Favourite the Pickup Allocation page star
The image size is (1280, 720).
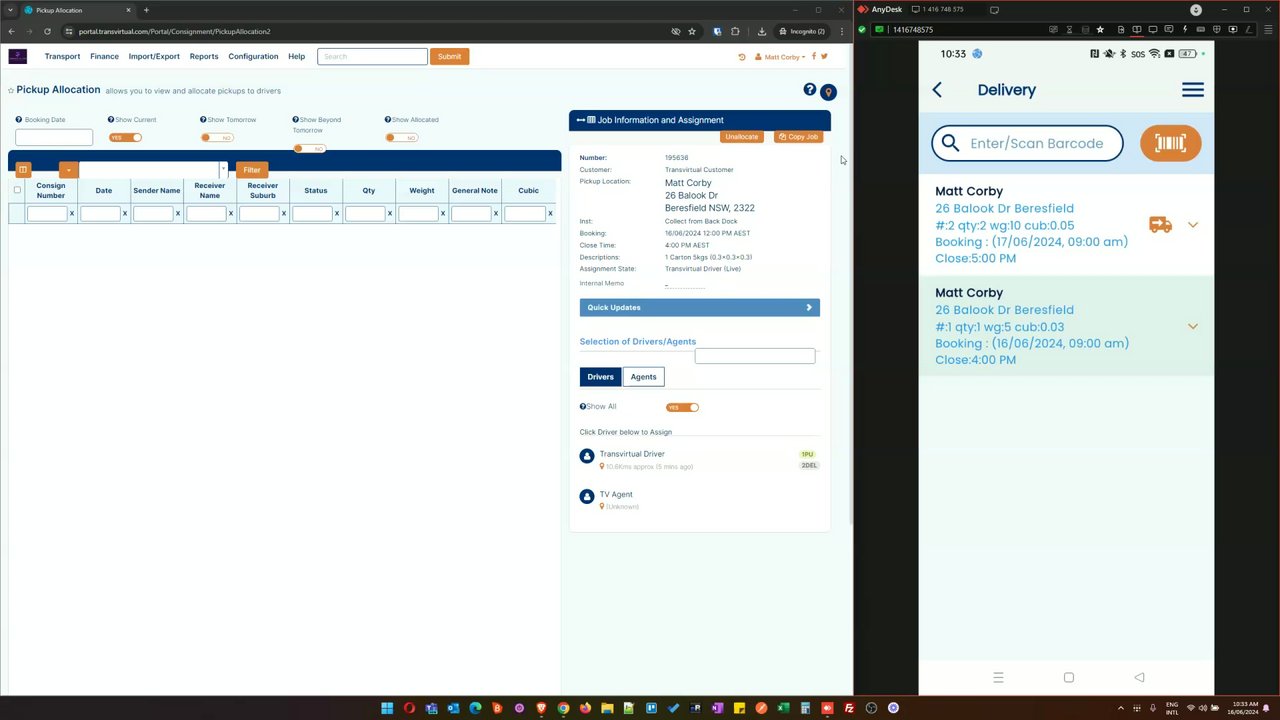[x=11, y=91]
